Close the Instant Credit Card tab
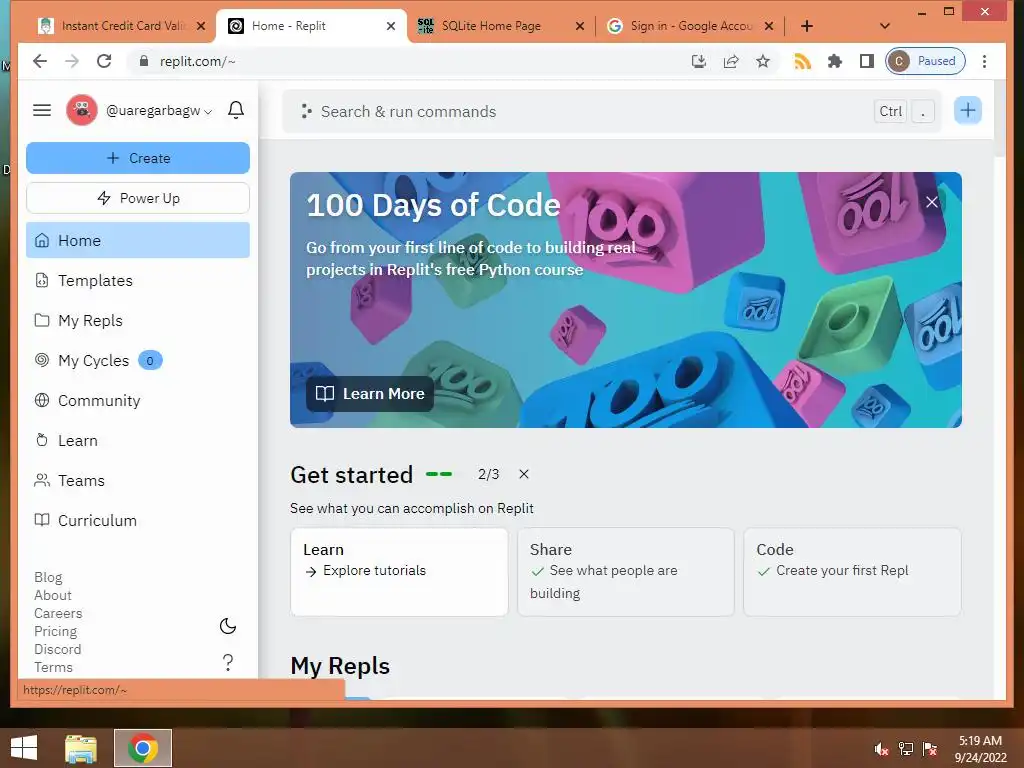 [200, 26]
